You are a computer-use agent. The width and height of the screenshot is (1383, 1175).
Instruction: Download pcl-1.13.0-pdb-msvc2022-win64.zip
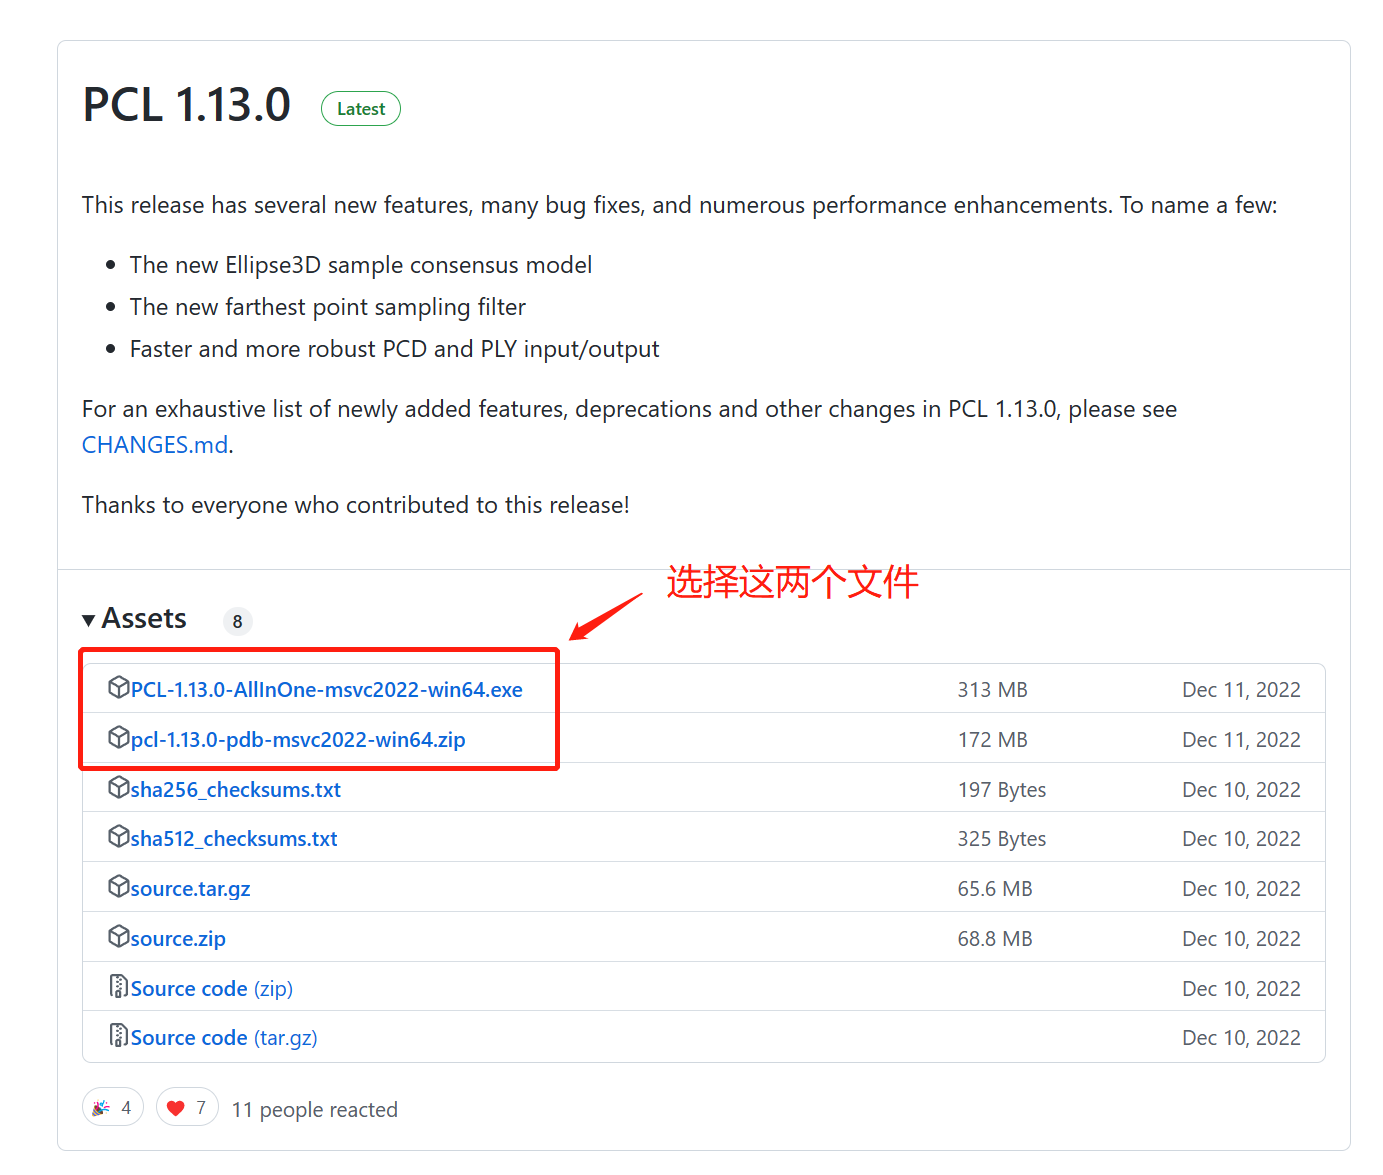click(x=298, y=740)
